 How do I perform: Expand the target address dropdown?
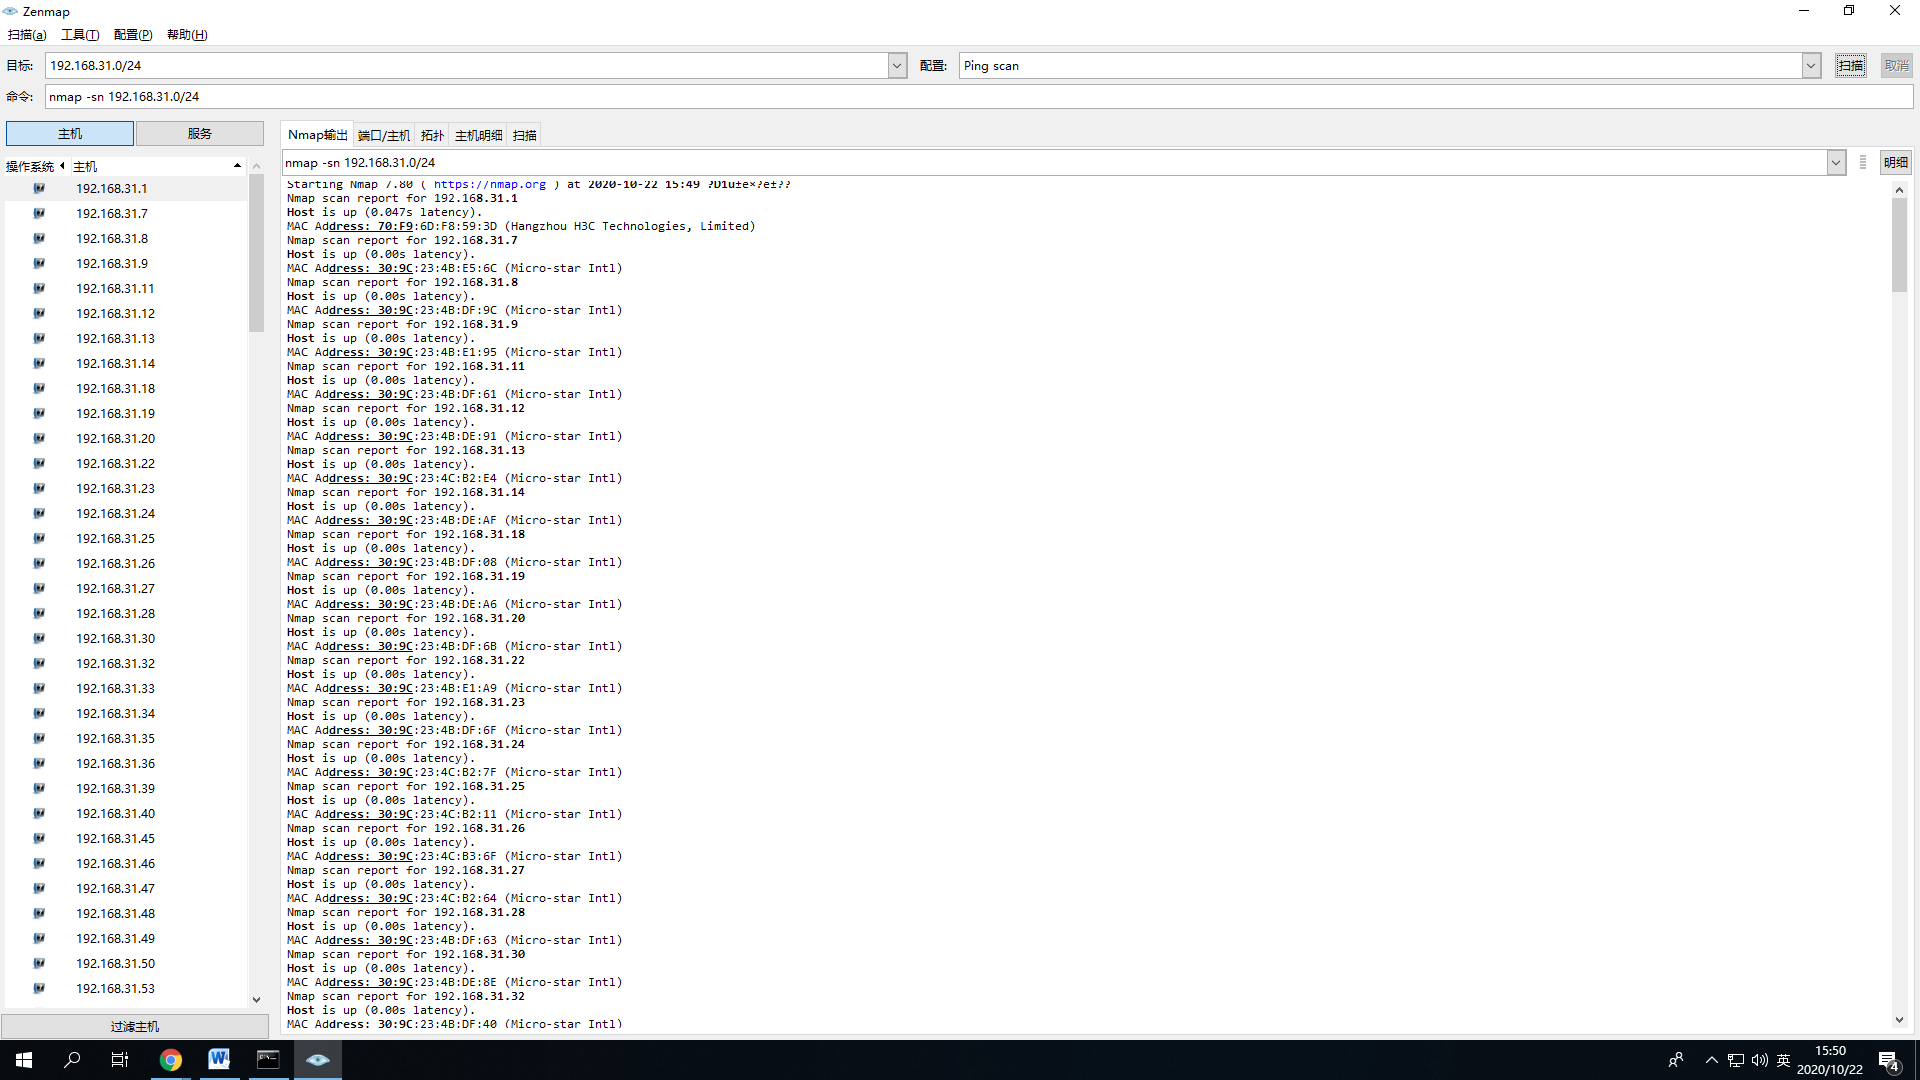(897, 66)
